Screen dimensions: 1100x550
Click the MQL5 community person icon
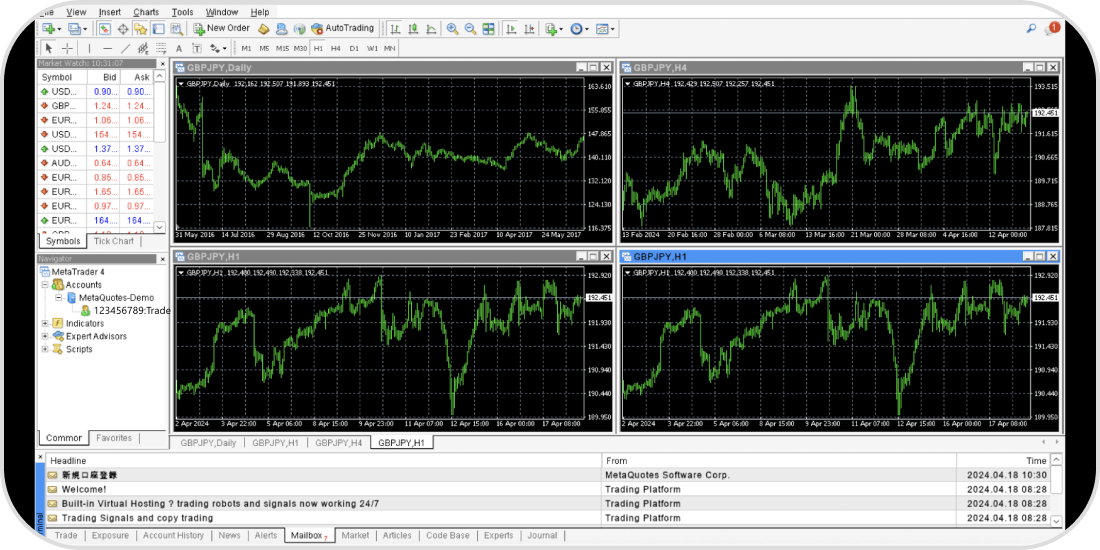click(281, 29)
